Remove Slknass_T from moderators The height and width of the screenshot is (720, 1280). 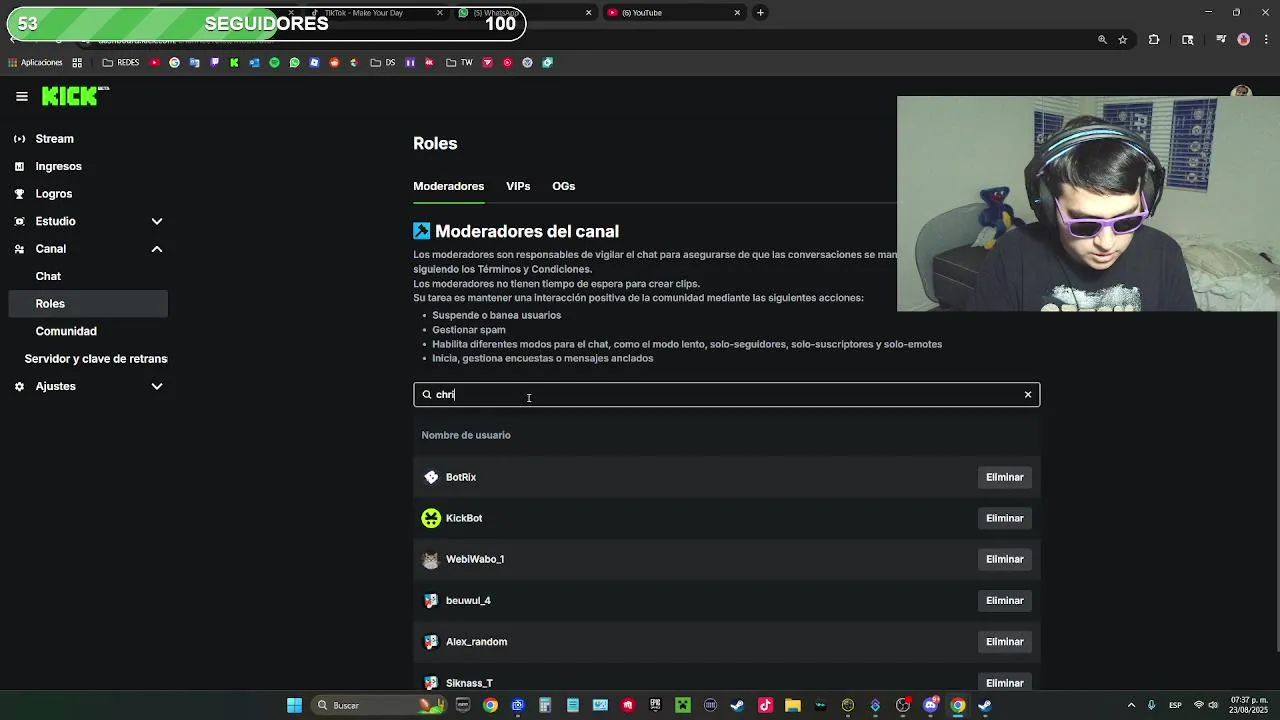(1004, 683)
